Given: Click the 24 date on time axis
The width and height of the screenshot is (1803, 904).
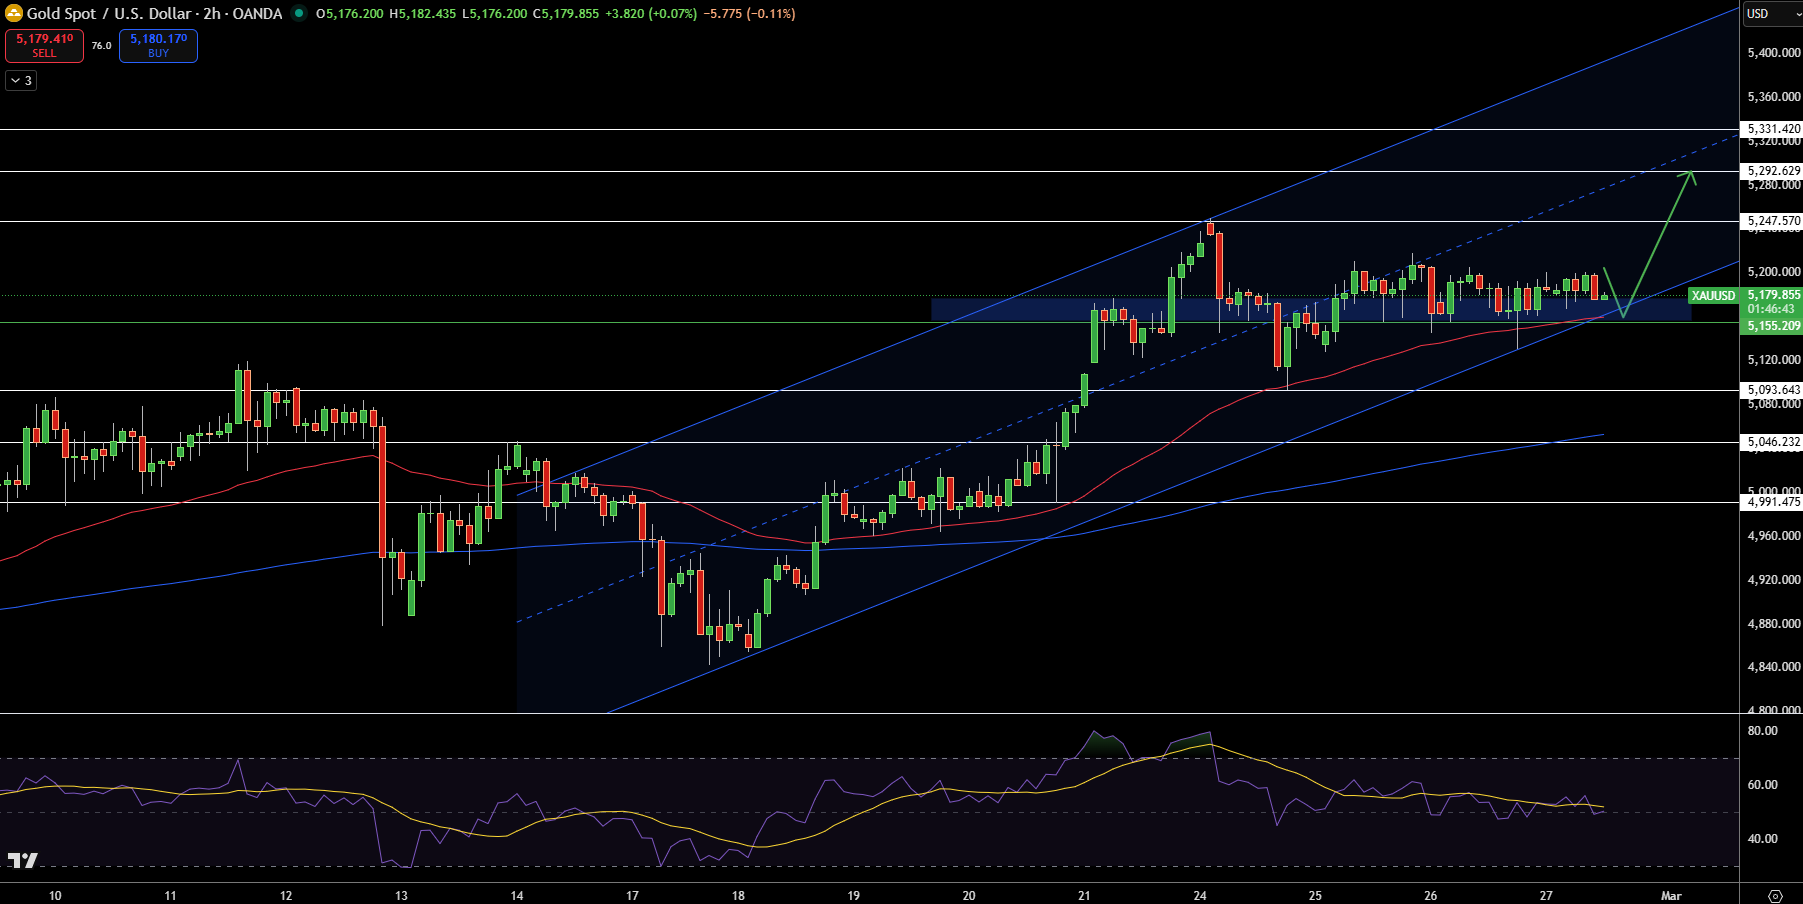Looking at the screenshot, I should tap(1200, 895).
